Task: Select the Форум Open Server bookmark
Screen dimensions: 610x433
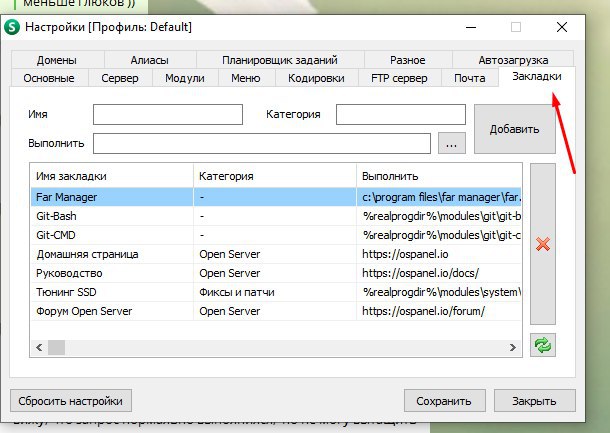Action: point(276,311)
